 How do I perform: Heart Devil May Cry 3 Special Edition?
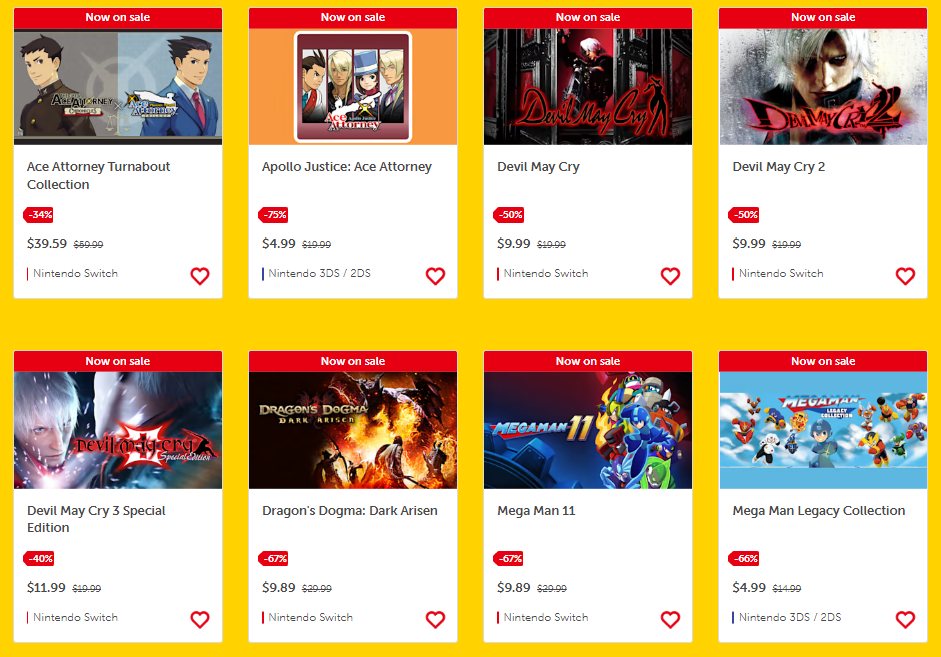(200, 620)
